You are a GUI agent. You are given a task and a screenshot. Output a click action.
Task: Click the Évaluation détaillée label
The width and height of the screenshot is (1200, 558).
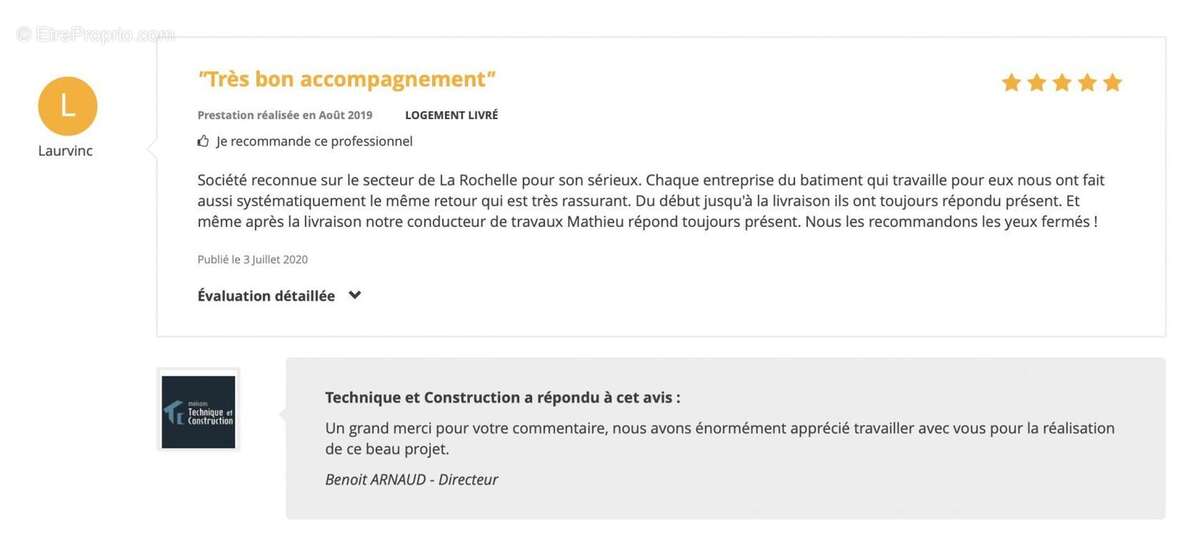point(266,296)
